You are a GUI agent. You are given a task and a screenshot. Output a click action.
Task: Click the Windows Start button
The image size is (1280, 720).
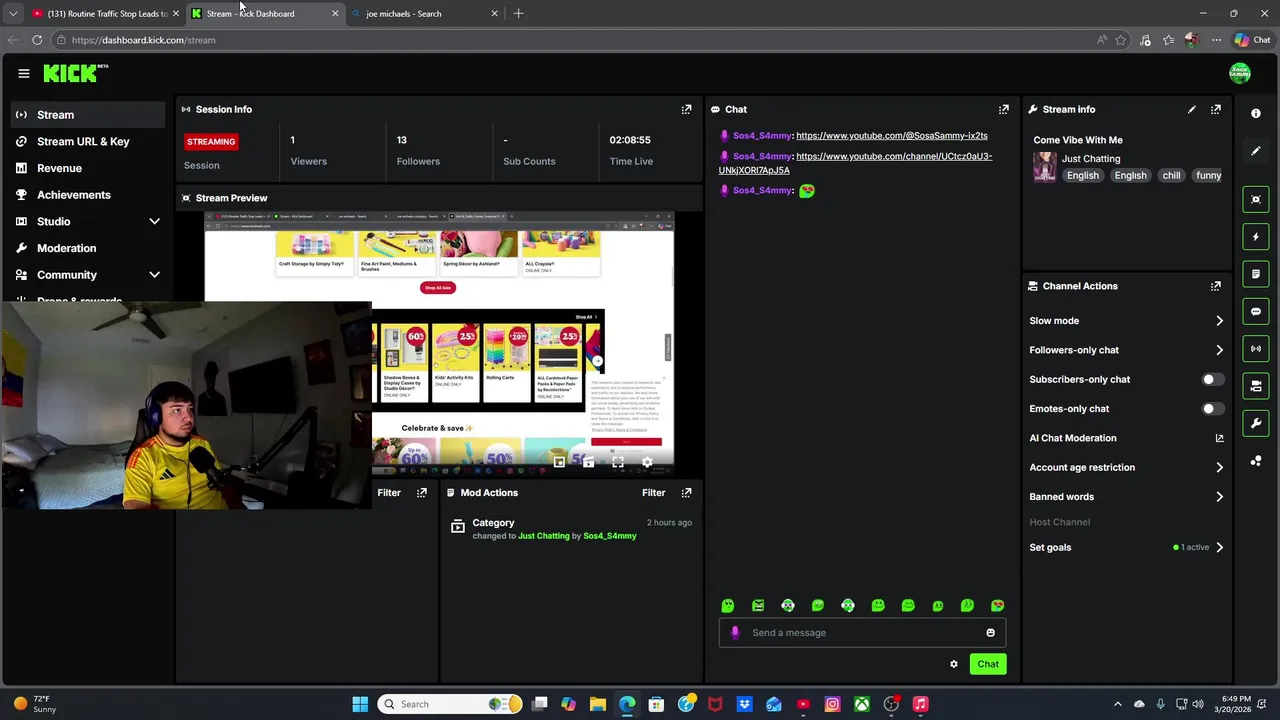coord(360,704)
